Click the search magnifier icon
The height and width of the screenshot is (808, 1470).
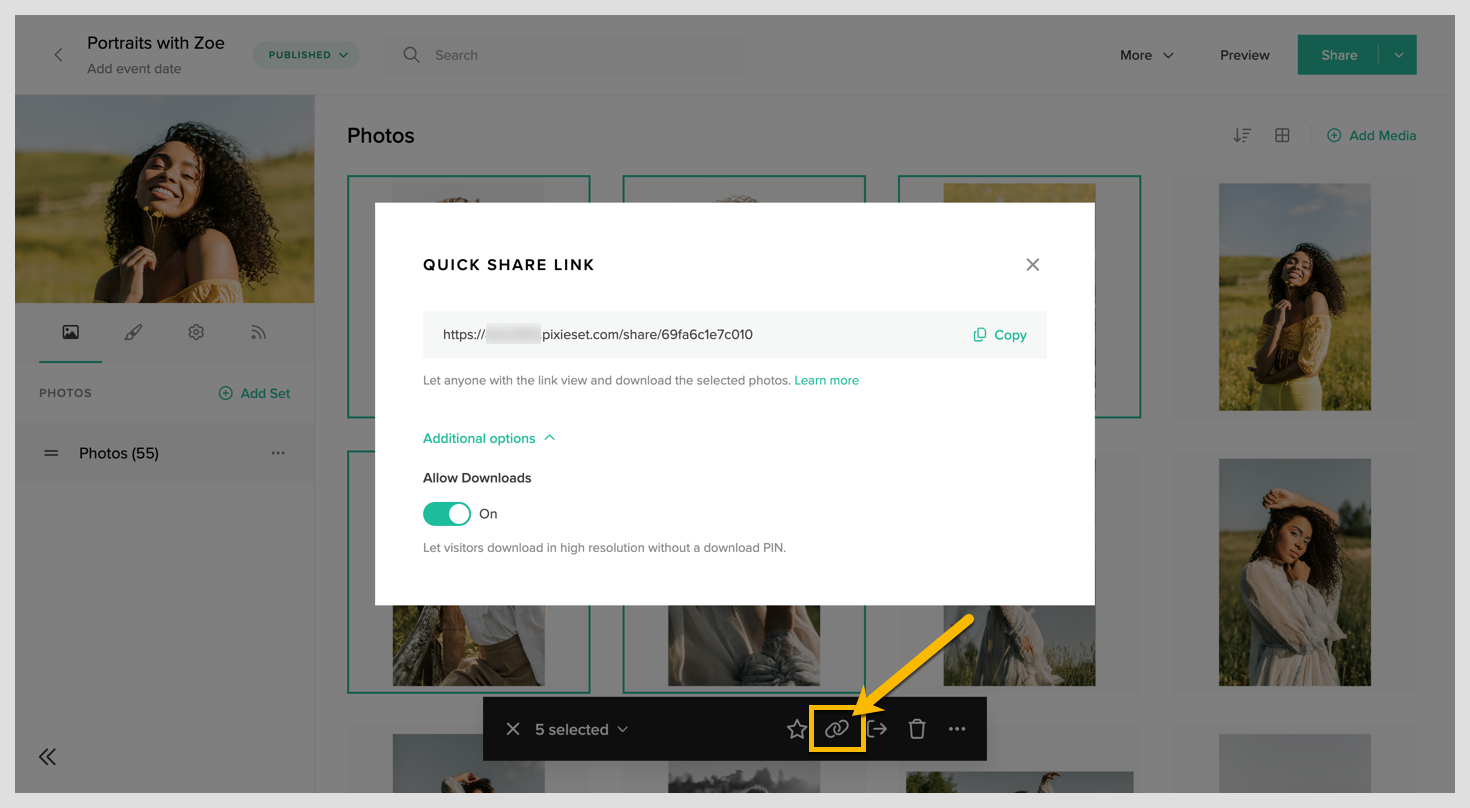411,55
